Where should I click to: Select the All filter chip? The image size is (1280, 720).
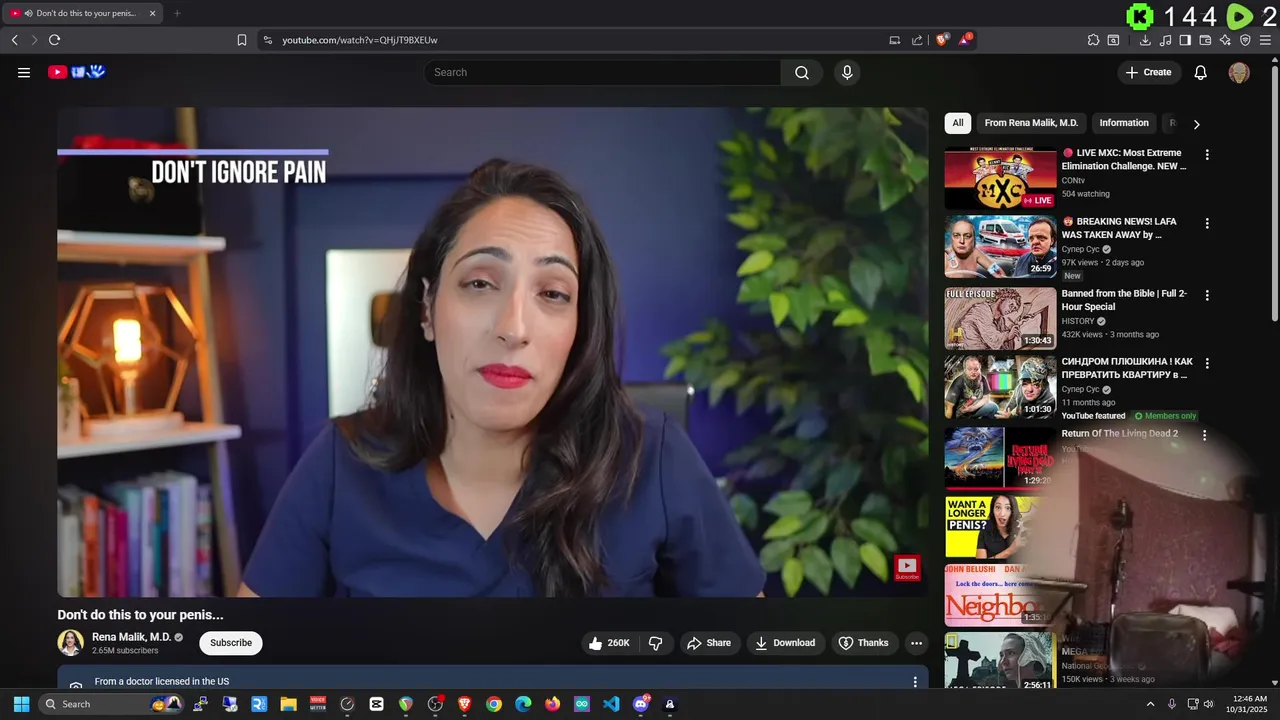(x=958, y=123)
